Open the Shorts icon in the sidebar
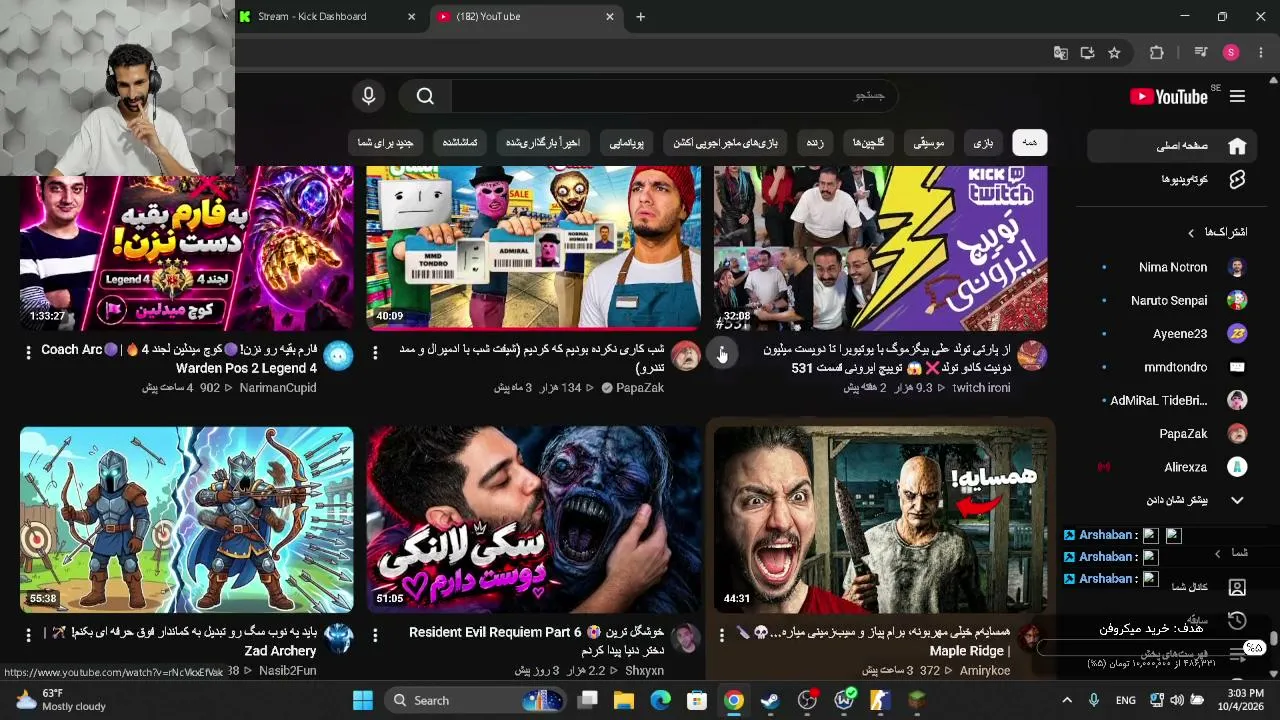This screenshot has width=1280, height=720. (1237, 179)
